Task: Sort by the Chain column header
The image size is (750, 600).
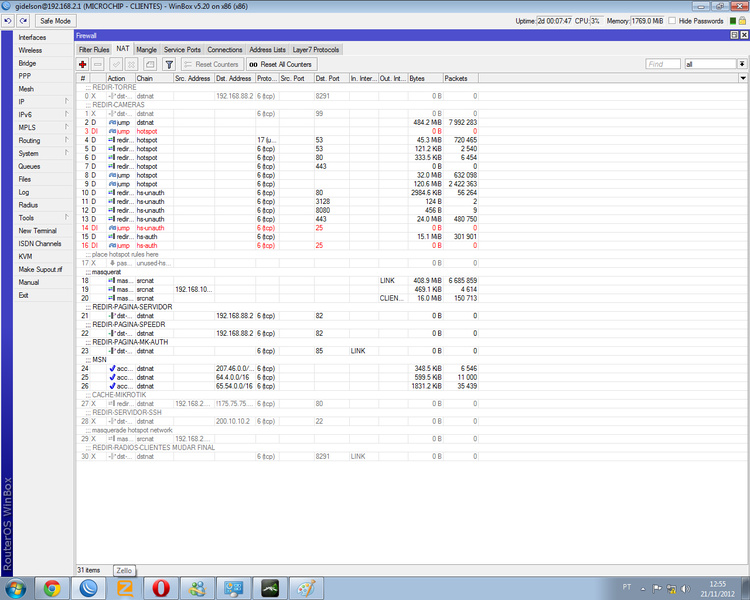Action: [154, 78]
